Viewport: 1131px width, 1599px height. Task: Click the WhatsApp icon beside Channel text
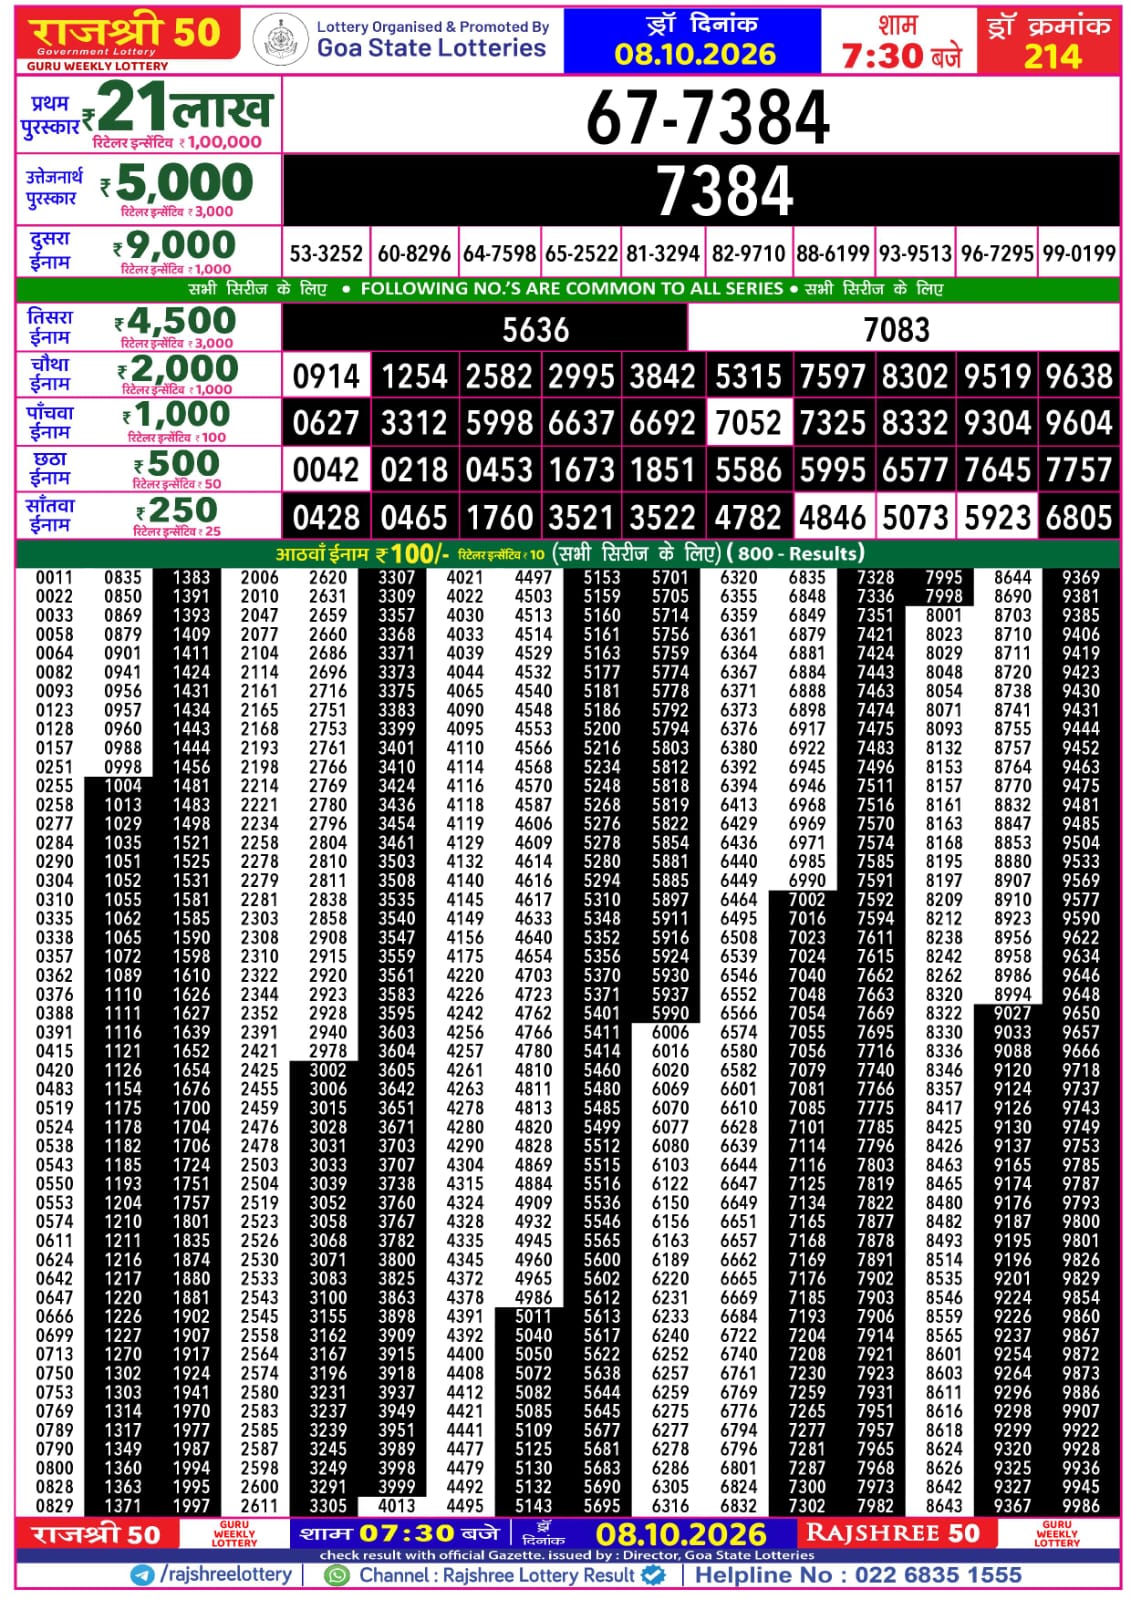pyautogui.click(x=338, y=1575)
